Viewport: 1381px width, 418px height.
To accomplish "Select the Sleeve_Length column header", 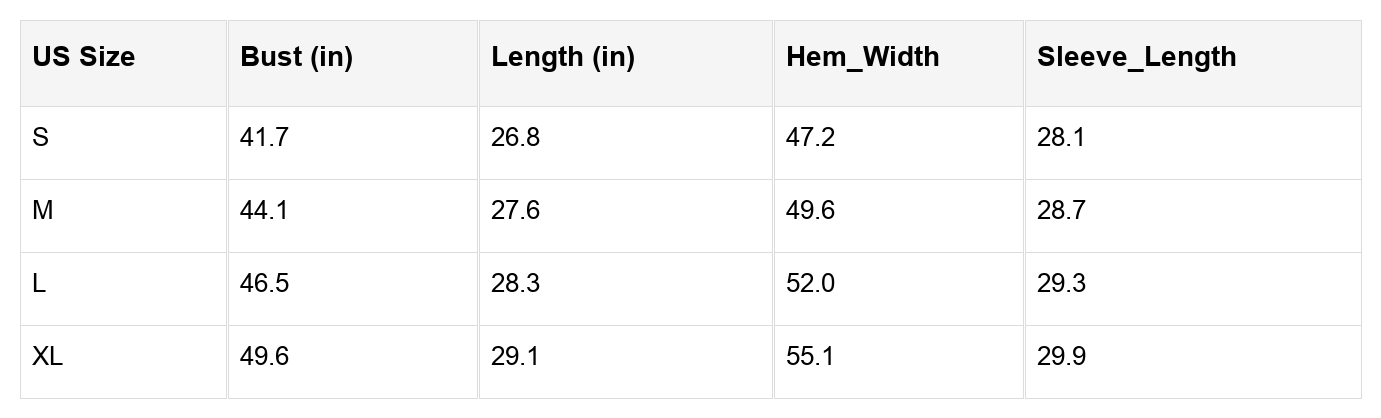I will point(1137,57).
